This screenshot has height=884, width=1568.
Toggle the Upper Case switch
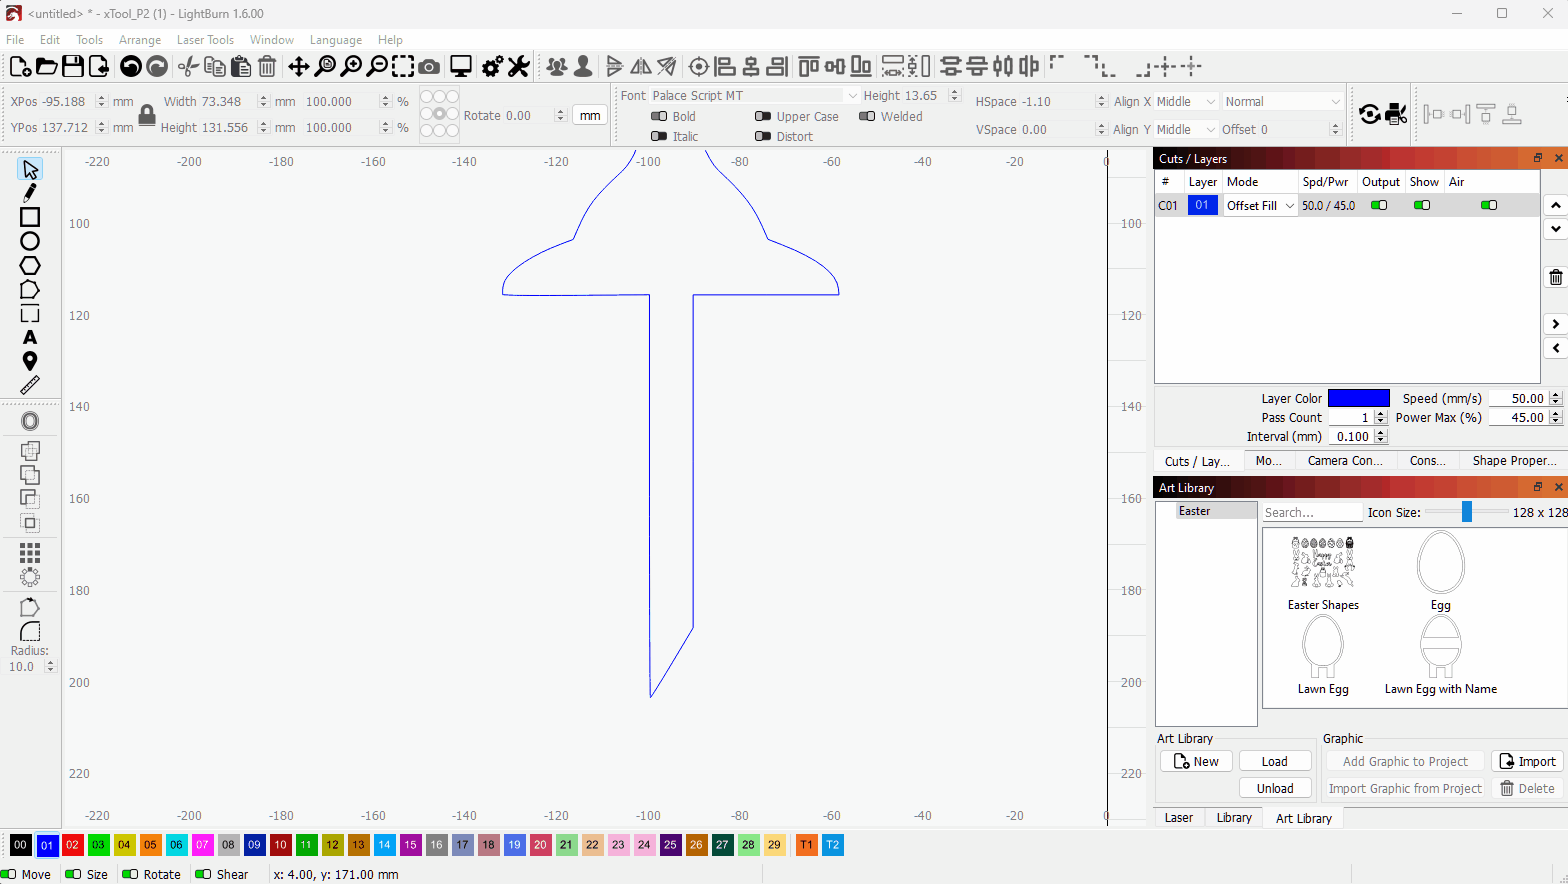[x=763, y=117]
